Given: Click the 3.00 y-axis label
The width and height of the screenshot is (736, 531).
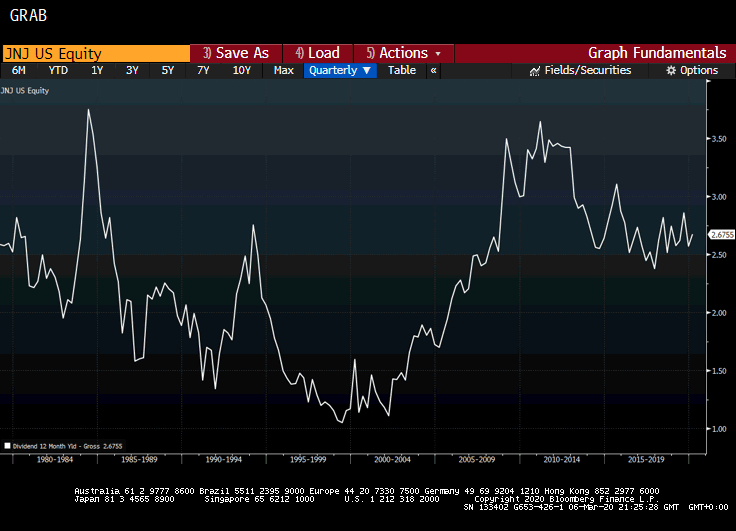Looking at the screenshot, I should click(719, 197).
